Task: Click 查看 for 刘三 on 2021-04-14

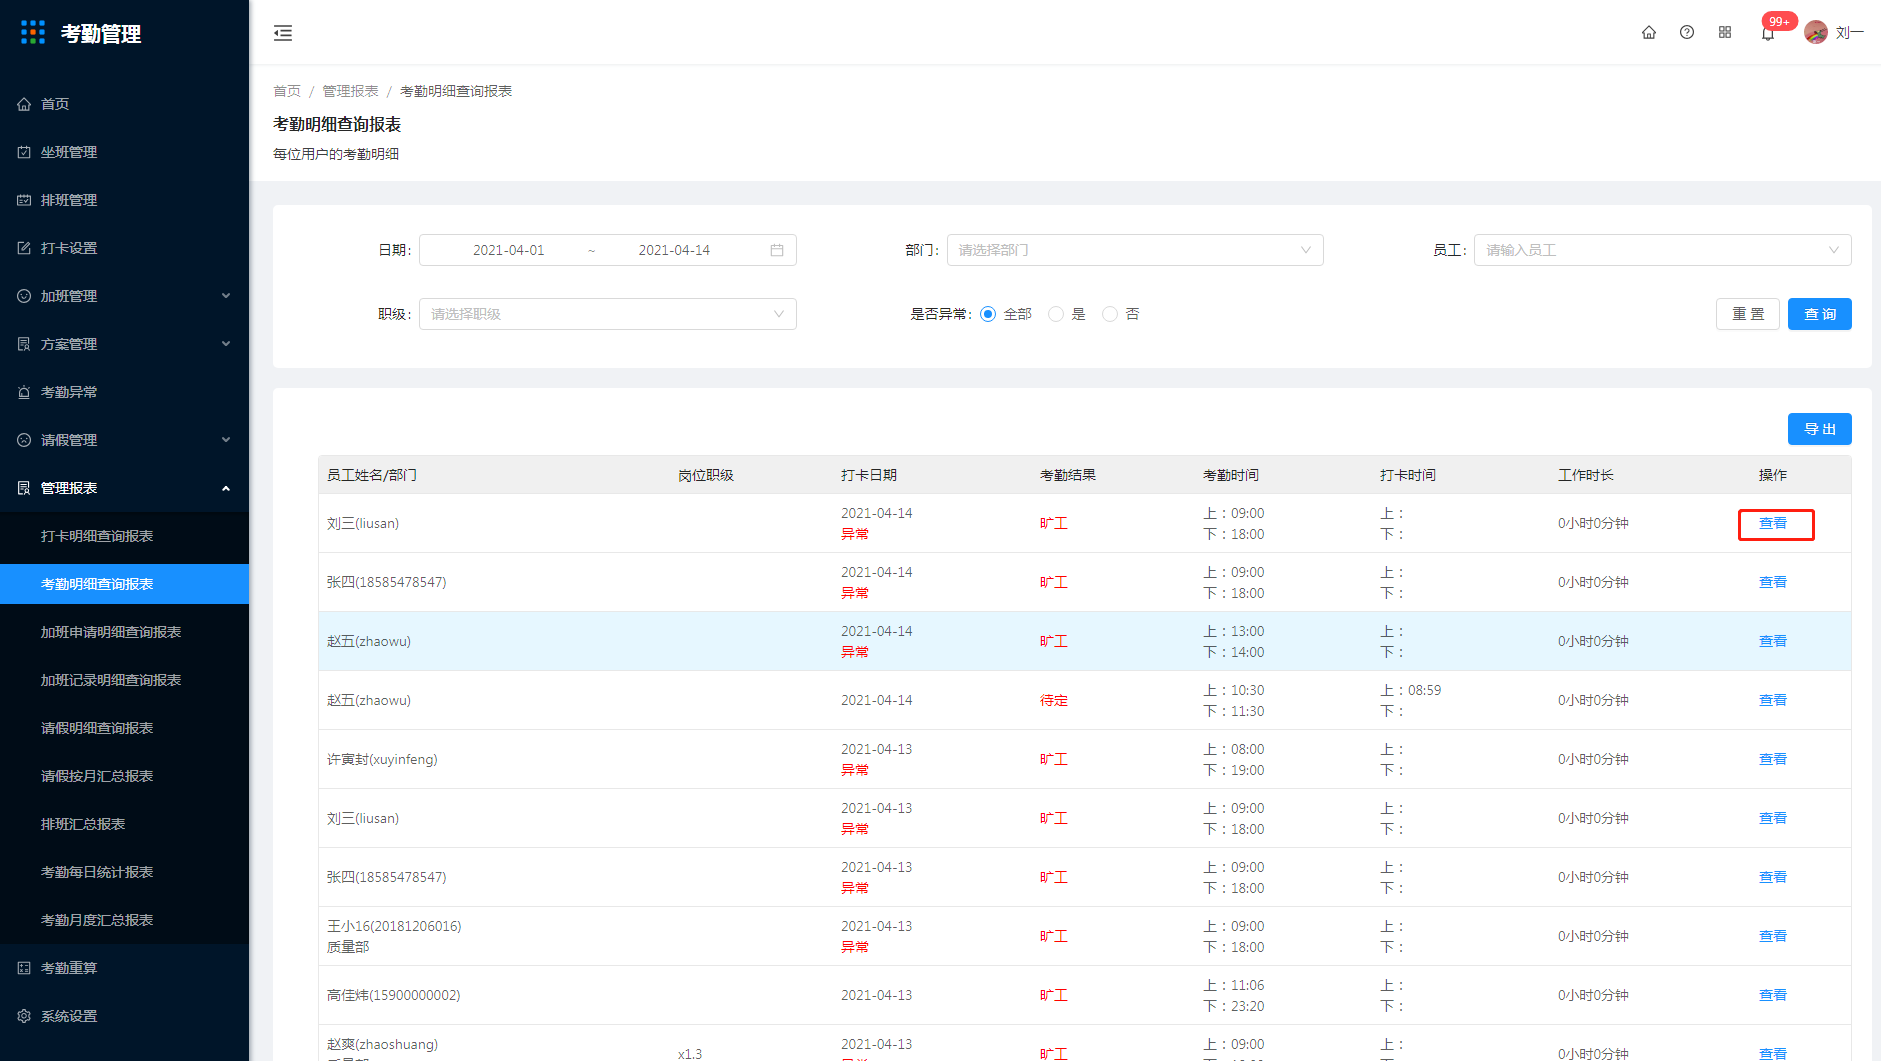Action: (1773, 524)
